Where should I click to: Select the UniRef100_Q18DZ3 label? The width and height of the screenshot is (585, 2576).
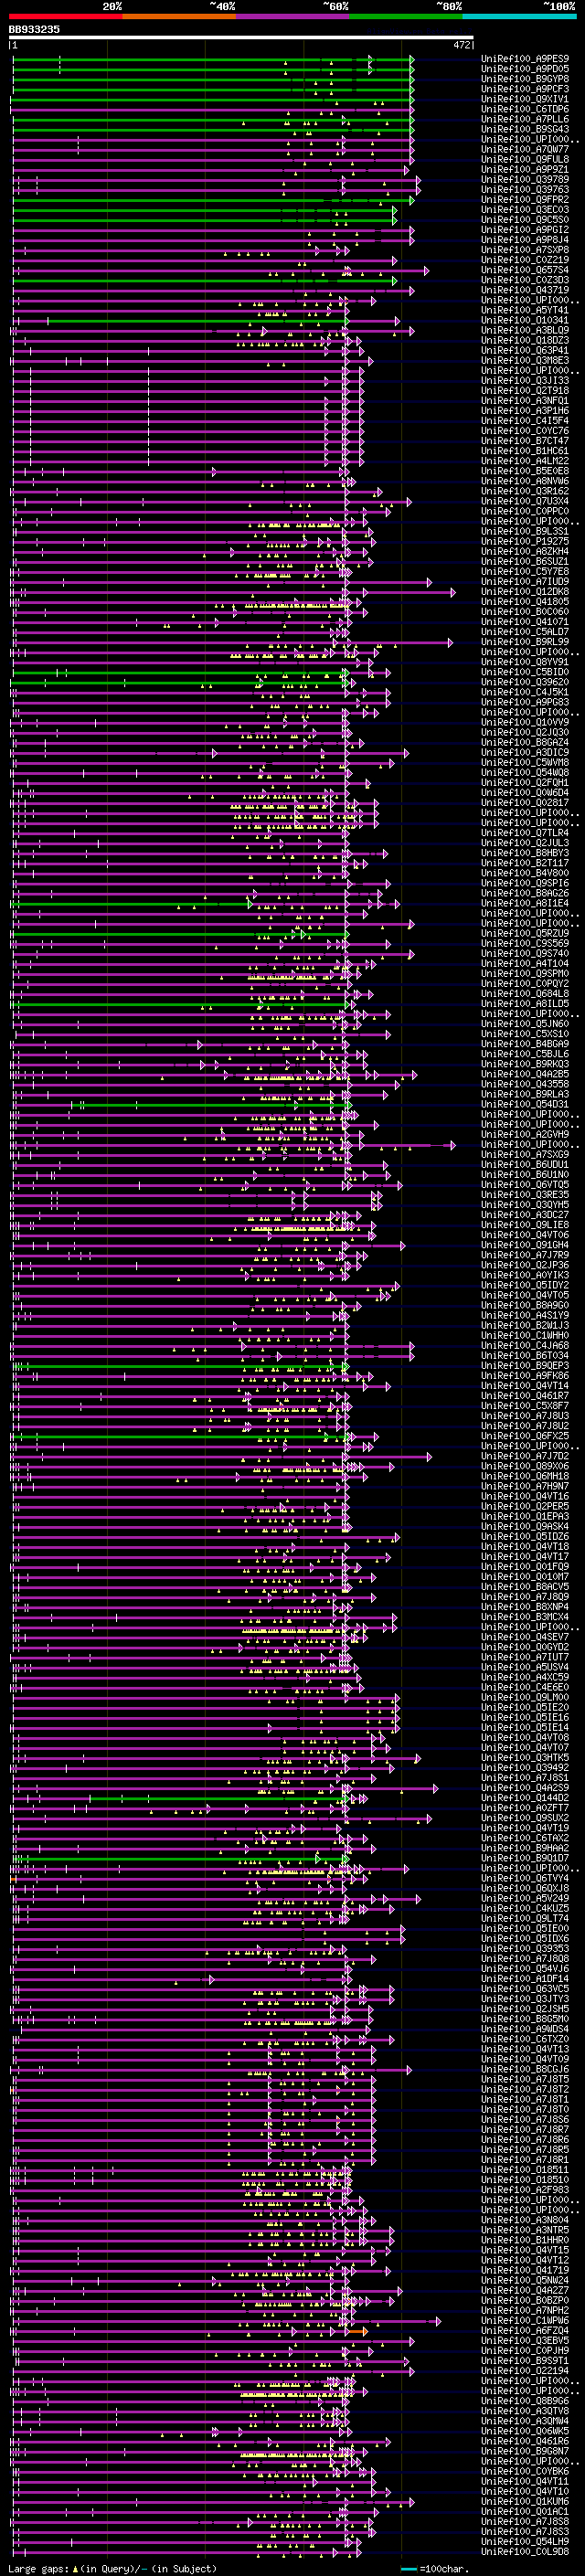[x=525, y=340]
